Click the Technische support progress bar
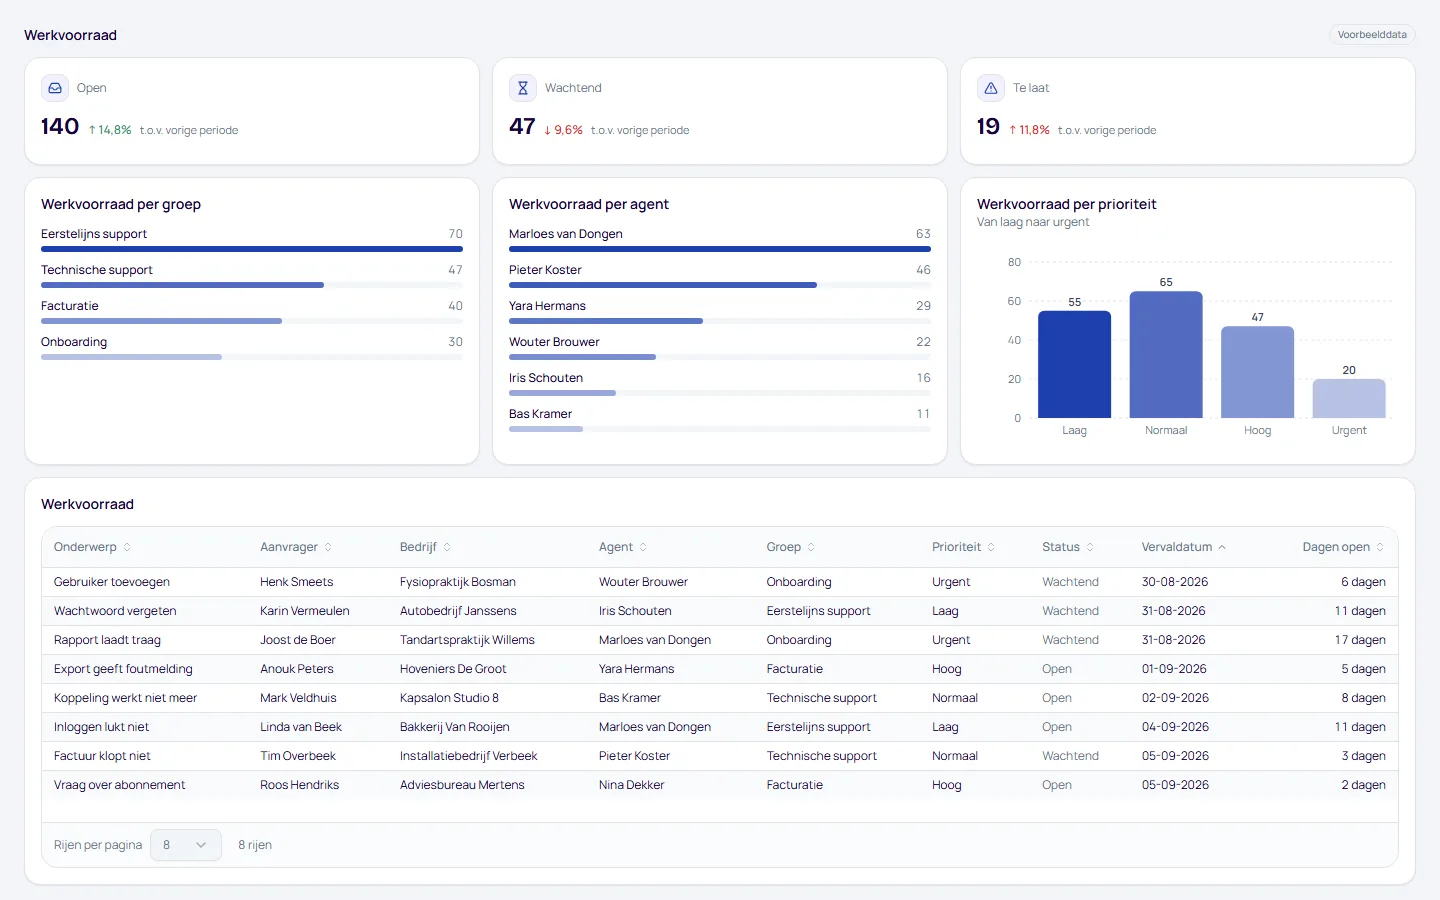The height and width of the screenshot is (900, 1440). pos(252,285)
